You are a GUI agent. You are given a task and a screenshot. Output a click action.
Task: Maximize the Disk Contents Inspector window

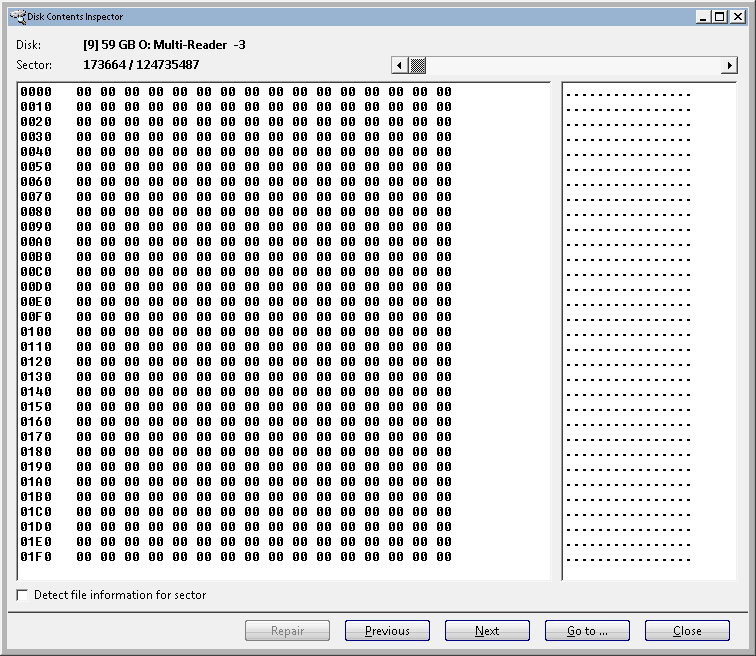point(719,17)
